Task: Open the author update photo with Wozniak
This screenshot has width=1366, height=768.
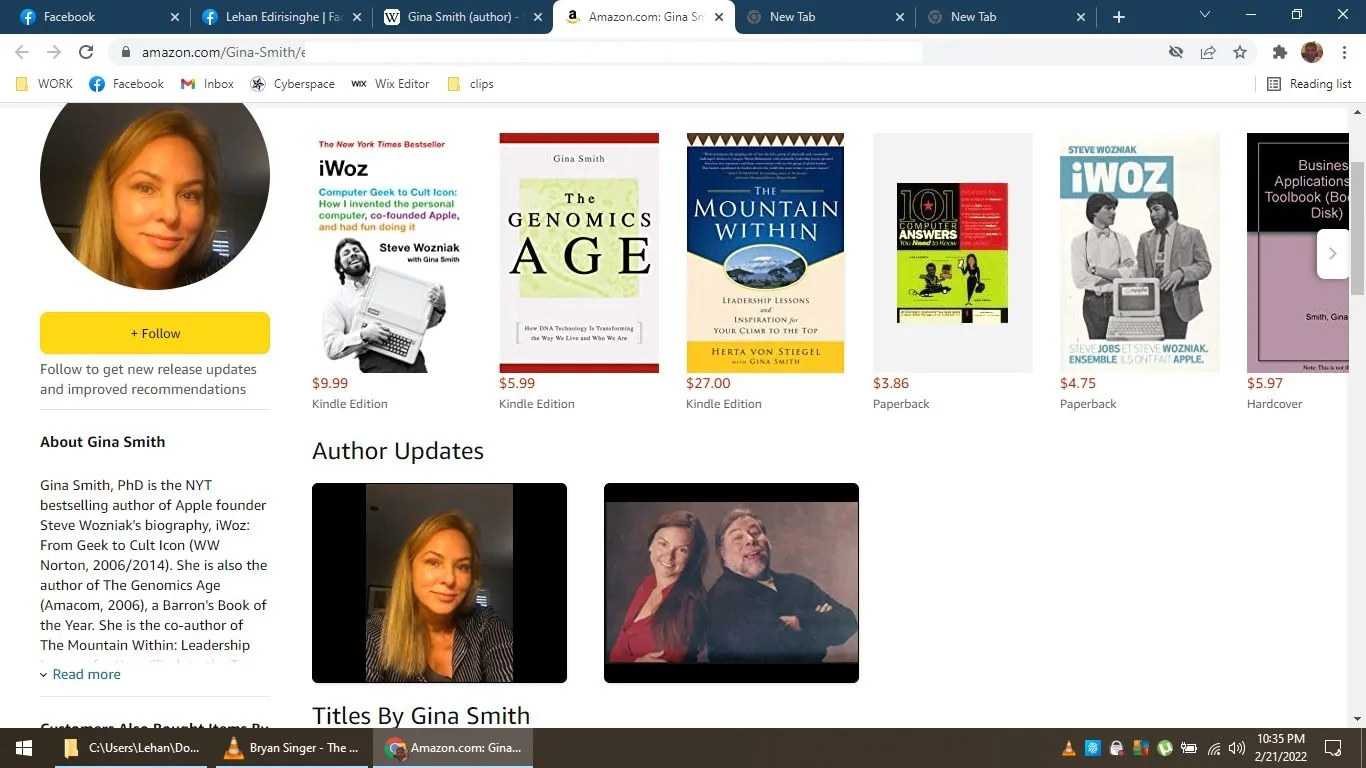Action: click(731, 583)
